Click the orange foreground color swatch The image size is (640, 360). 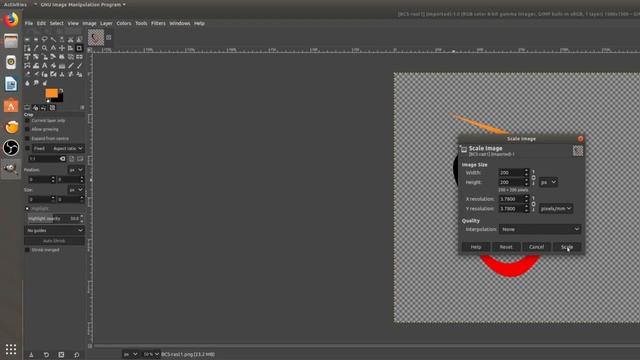click(51, 93)
